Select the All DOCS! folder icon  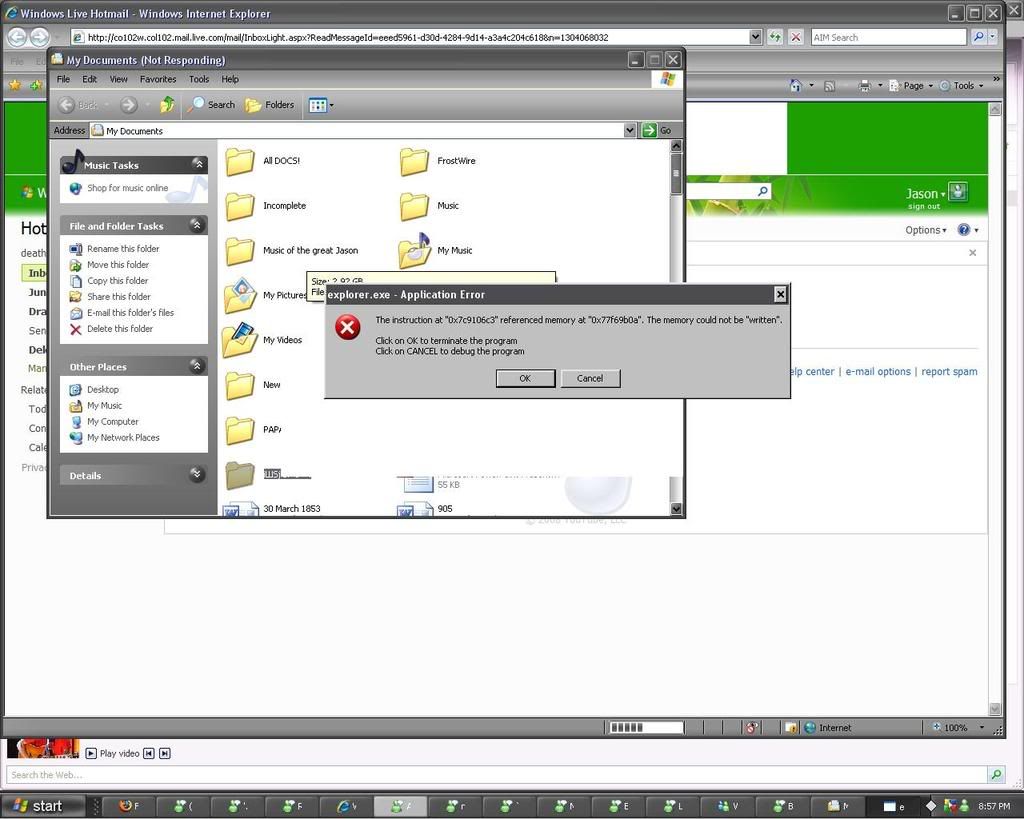(240, 161)
